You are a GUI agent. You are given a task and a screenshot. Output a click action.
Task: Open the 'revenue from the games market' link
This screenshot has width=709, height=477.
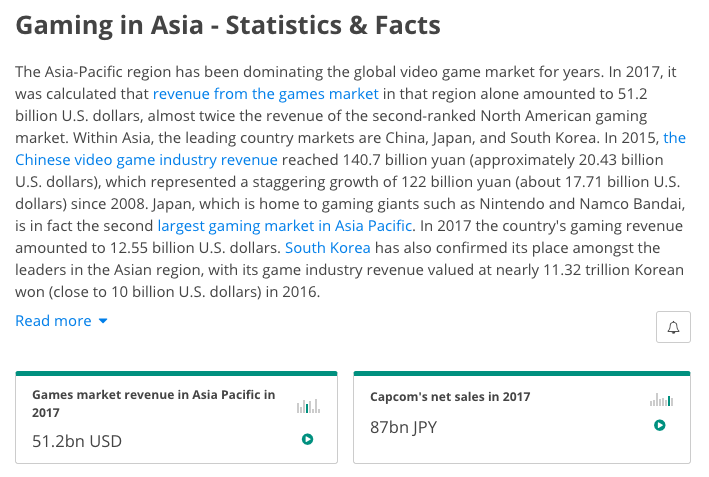tap(265, 94)
